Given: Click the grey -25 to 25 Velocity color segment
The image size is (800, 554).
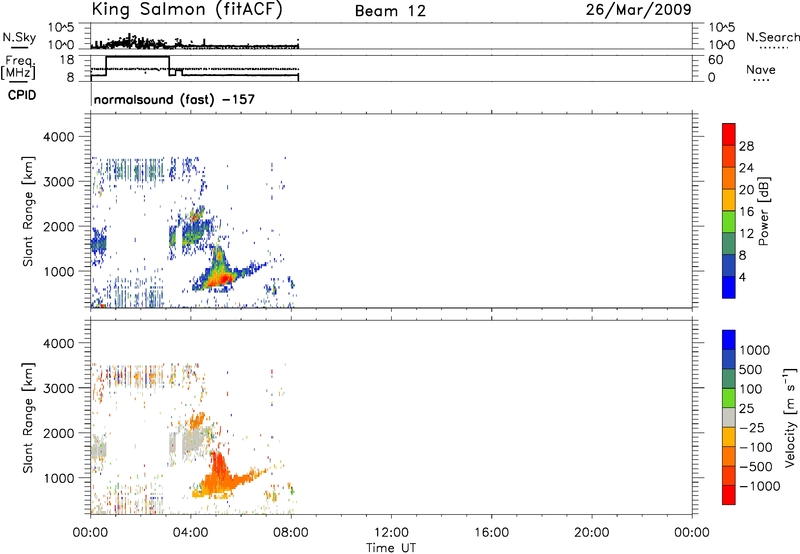Looking at the screenshot, I should tap(729, 417).
